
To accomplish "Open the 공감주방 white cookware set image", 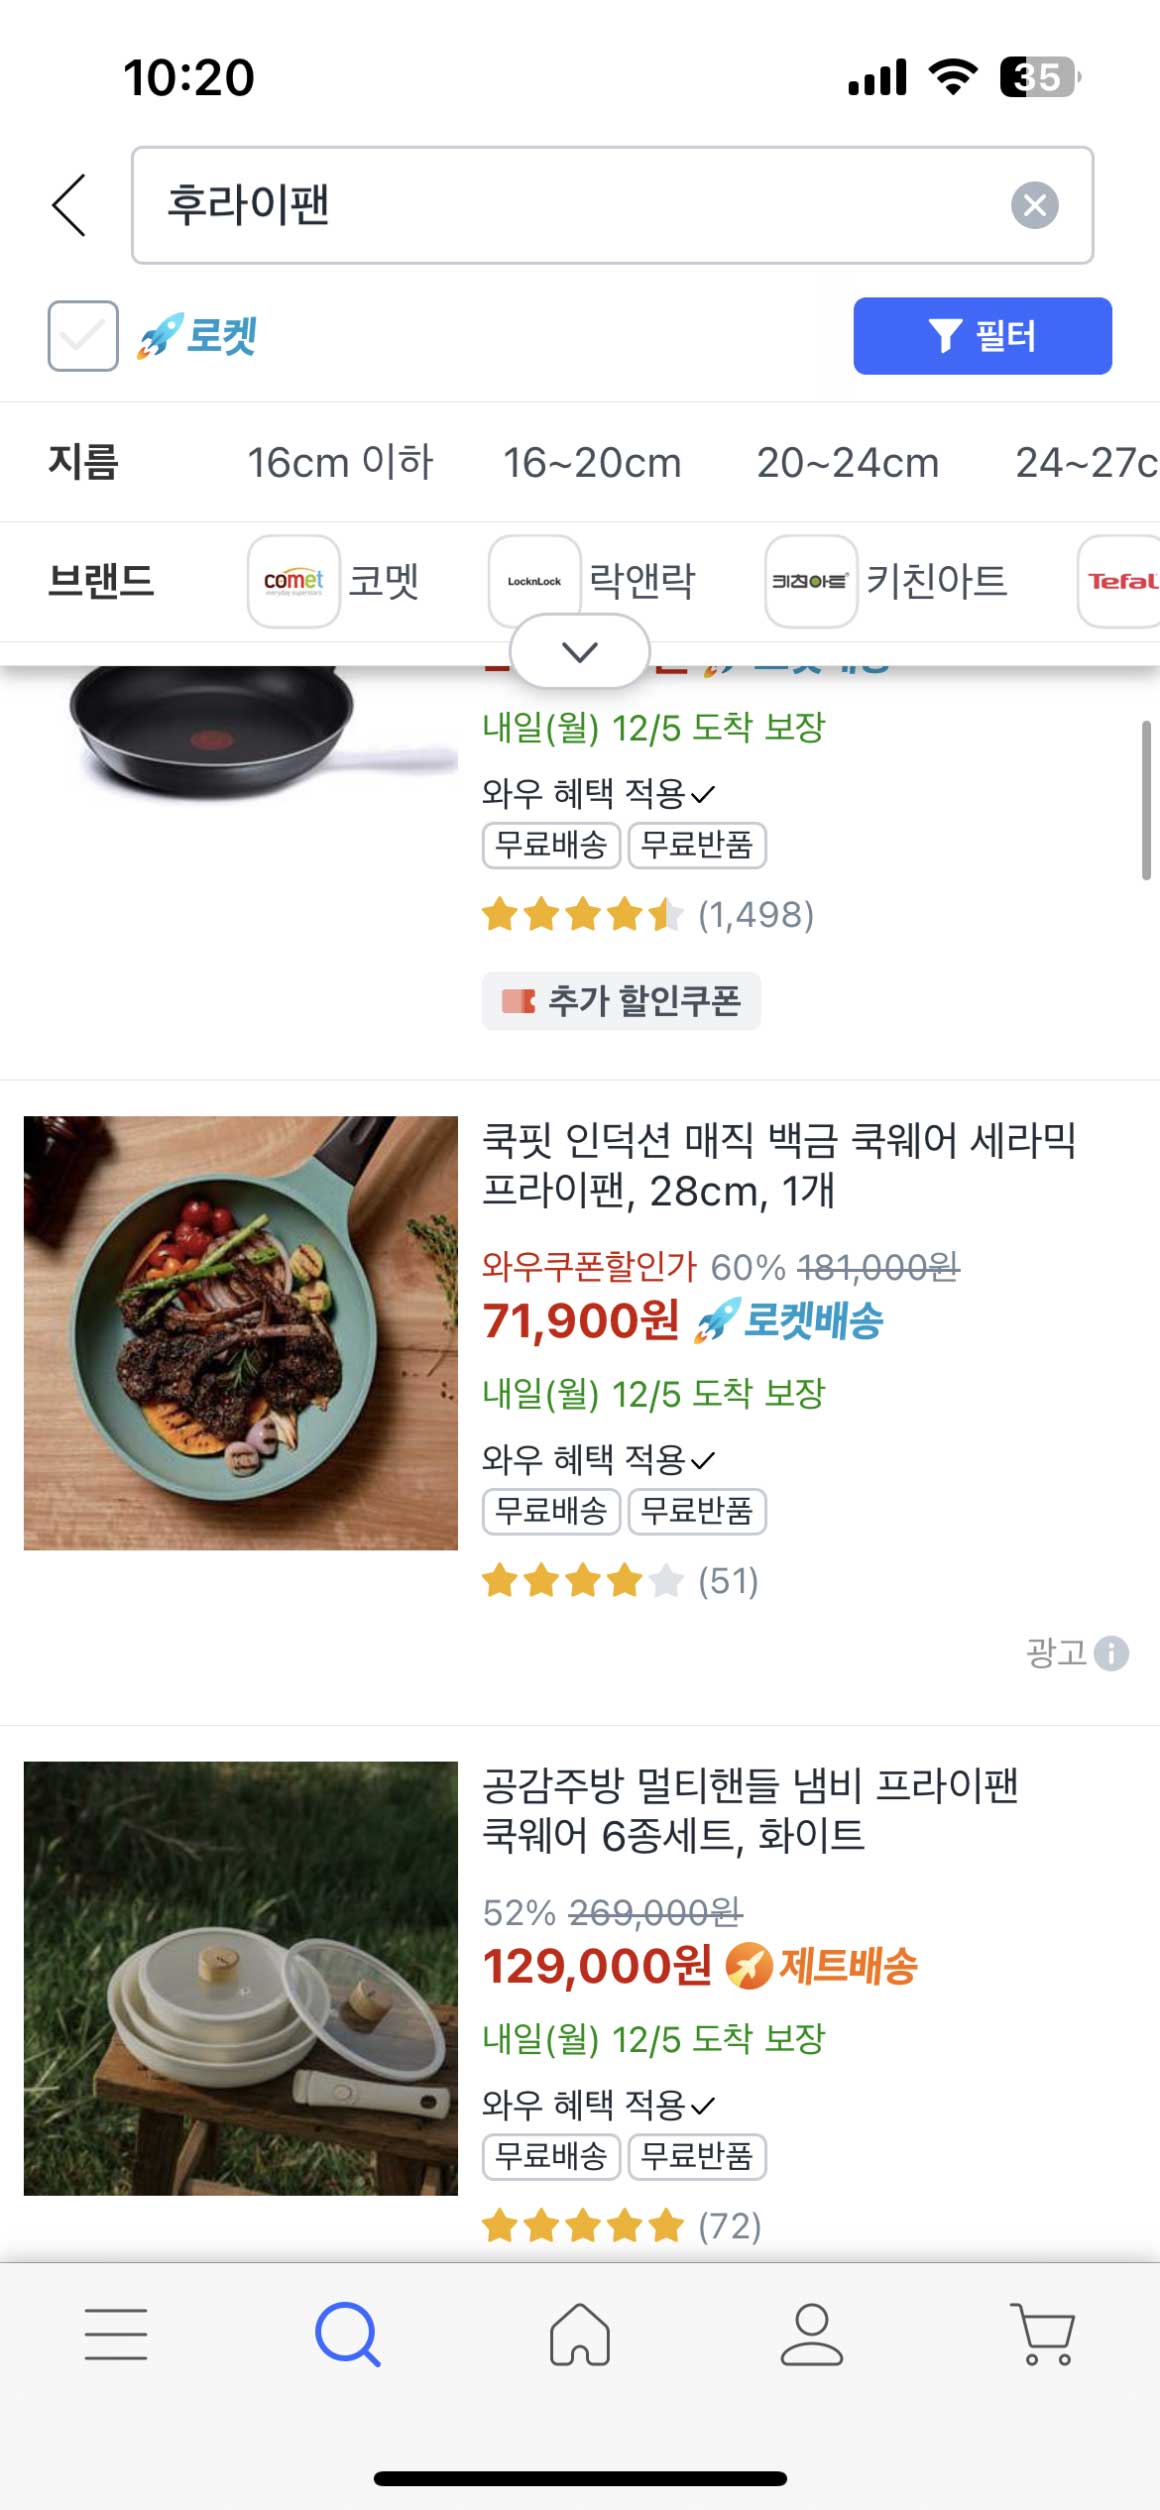I will coord(241,1978).
